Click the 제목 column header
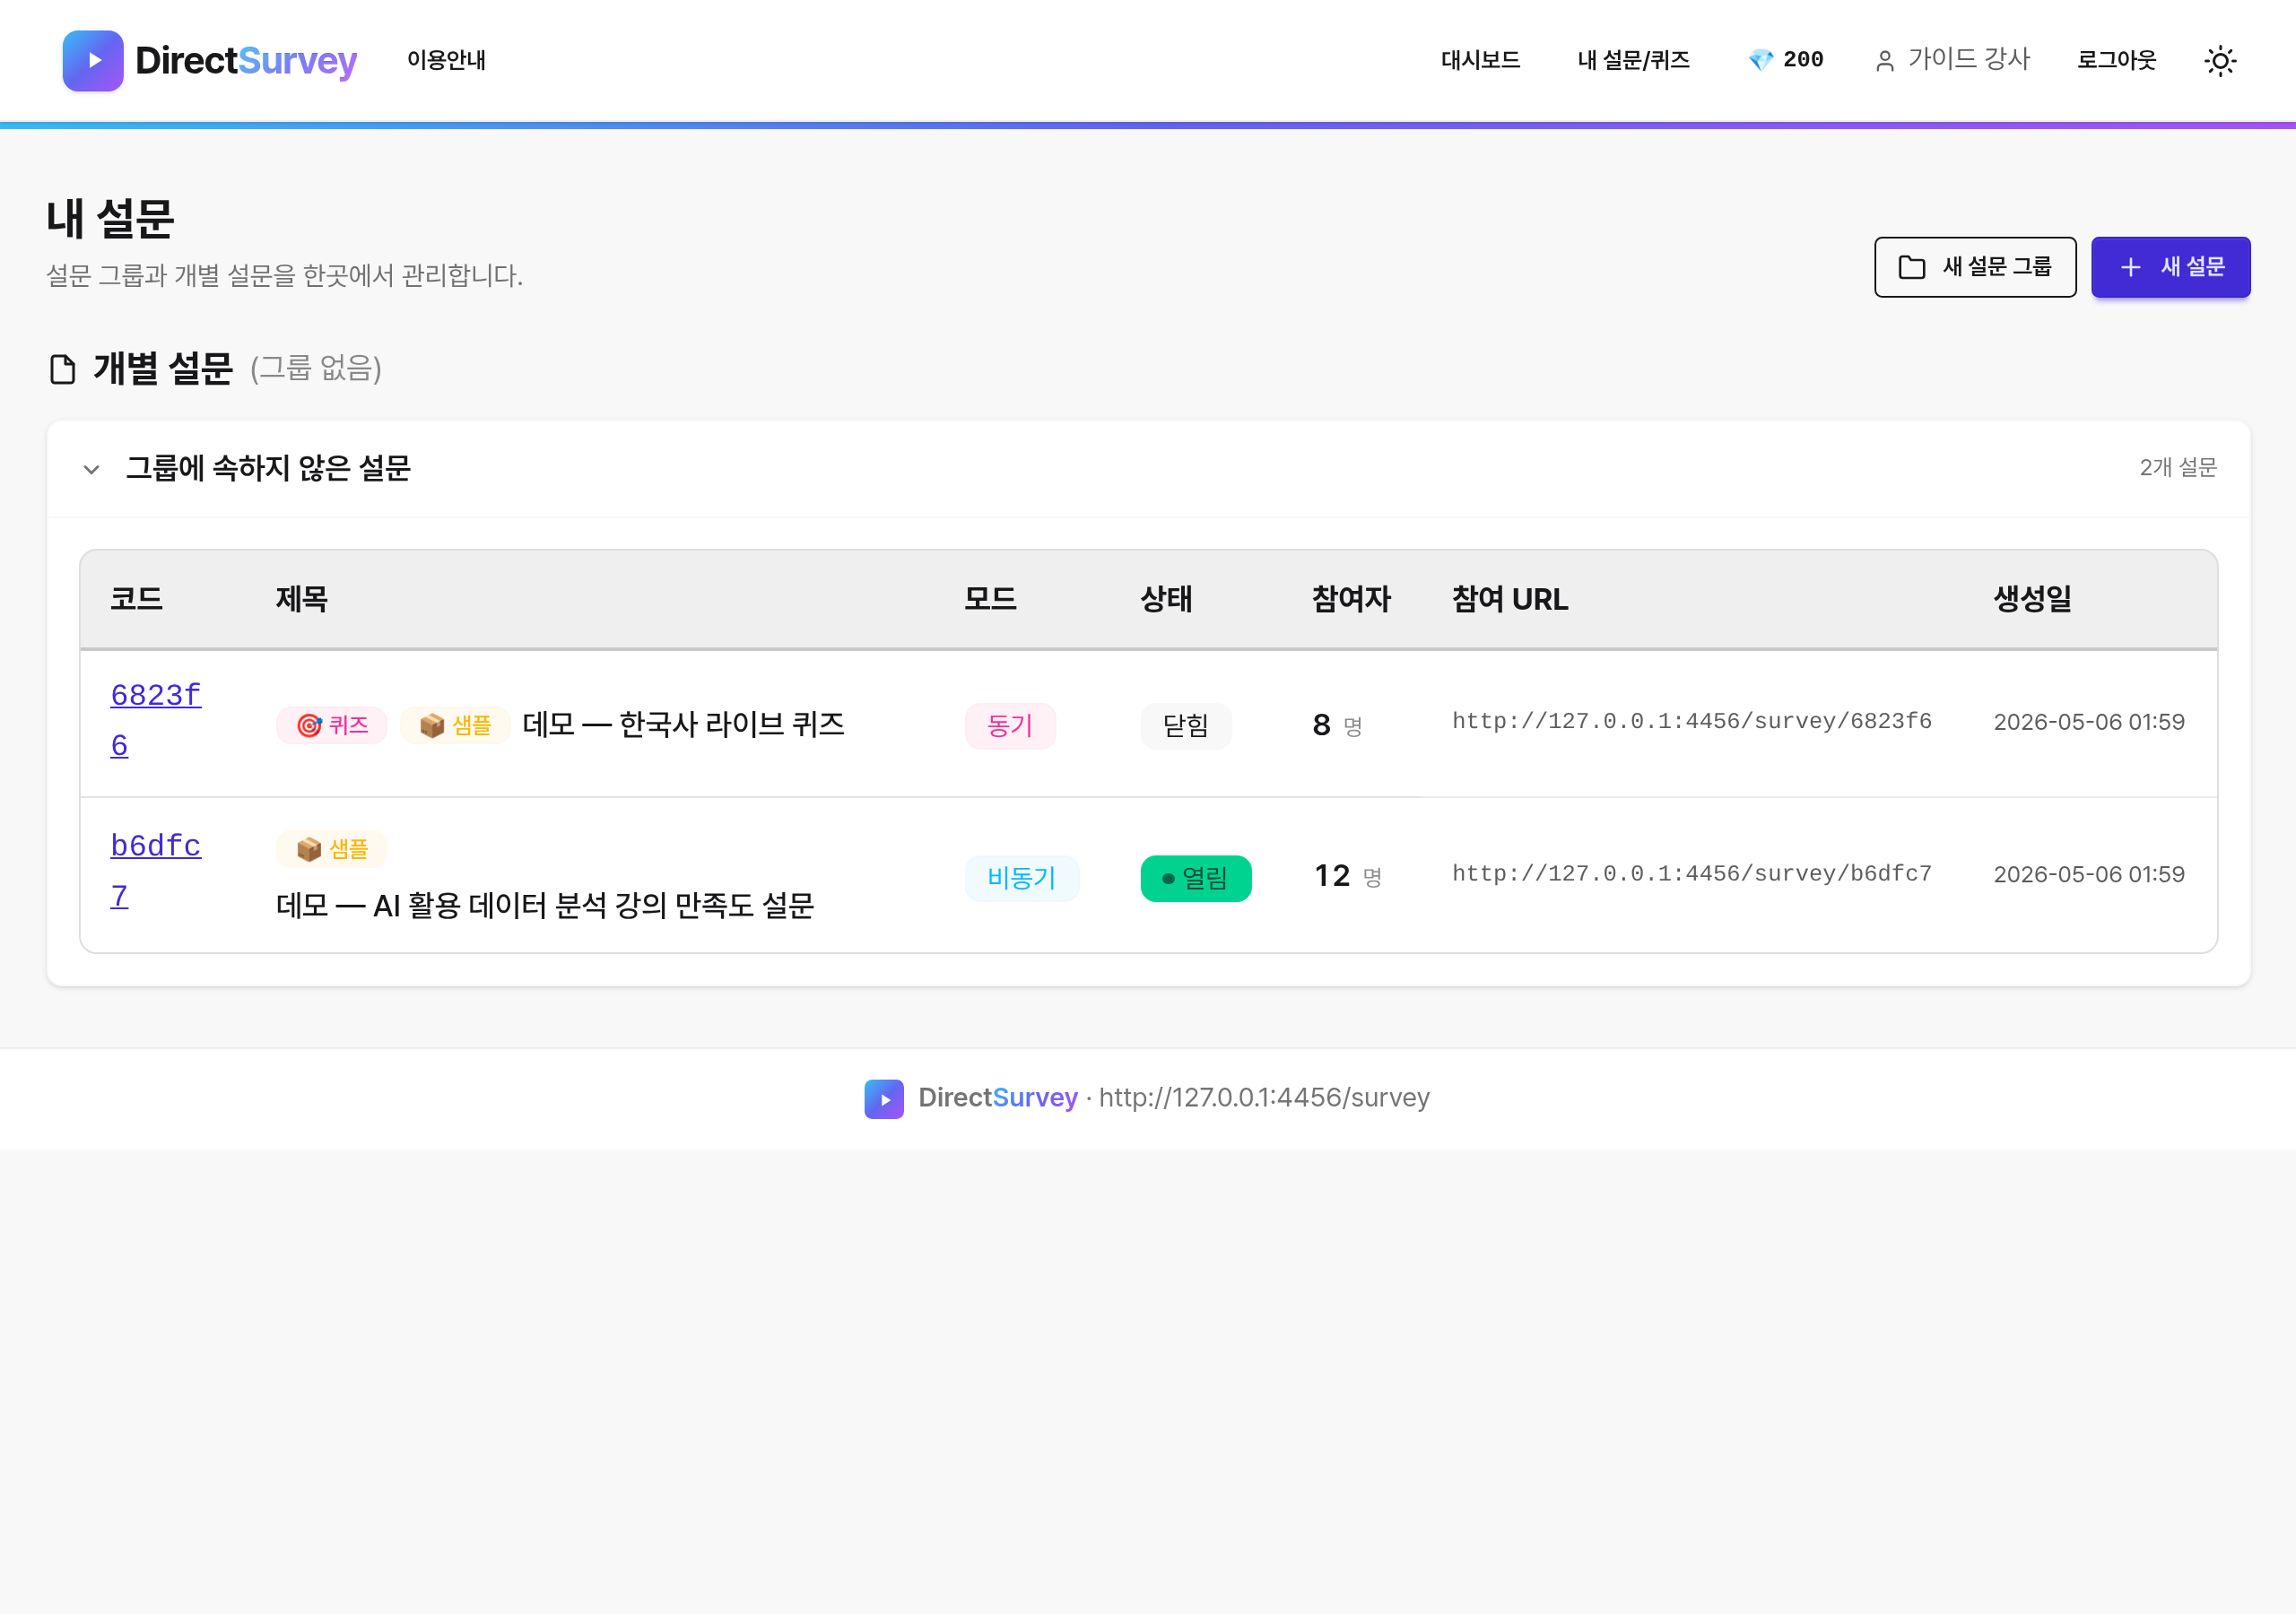This screenshot has width=2296, height=1614. 302,599
